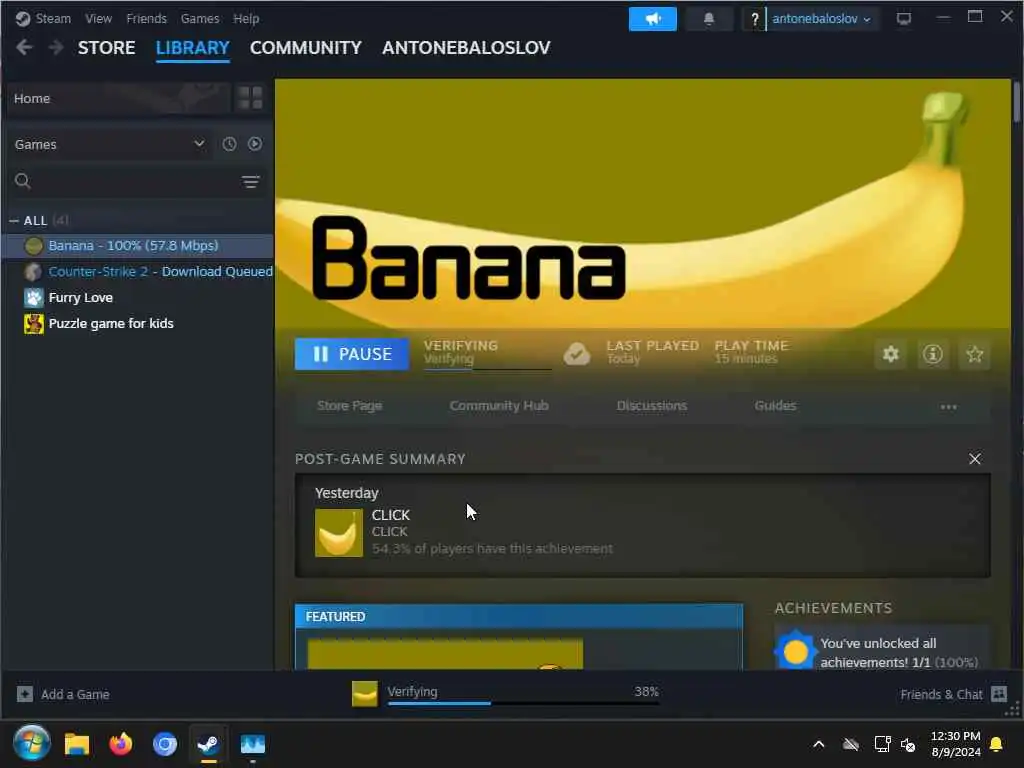Image resolution: width=1024 pixels, height=768 pixels.
Task: Show hidden tray icons chevron
Action: (818, 744)
